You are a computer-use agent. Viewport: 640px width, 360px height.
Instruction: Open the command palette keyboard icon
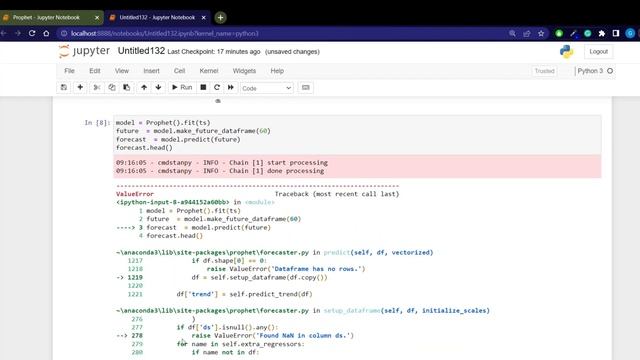(306, 87)
